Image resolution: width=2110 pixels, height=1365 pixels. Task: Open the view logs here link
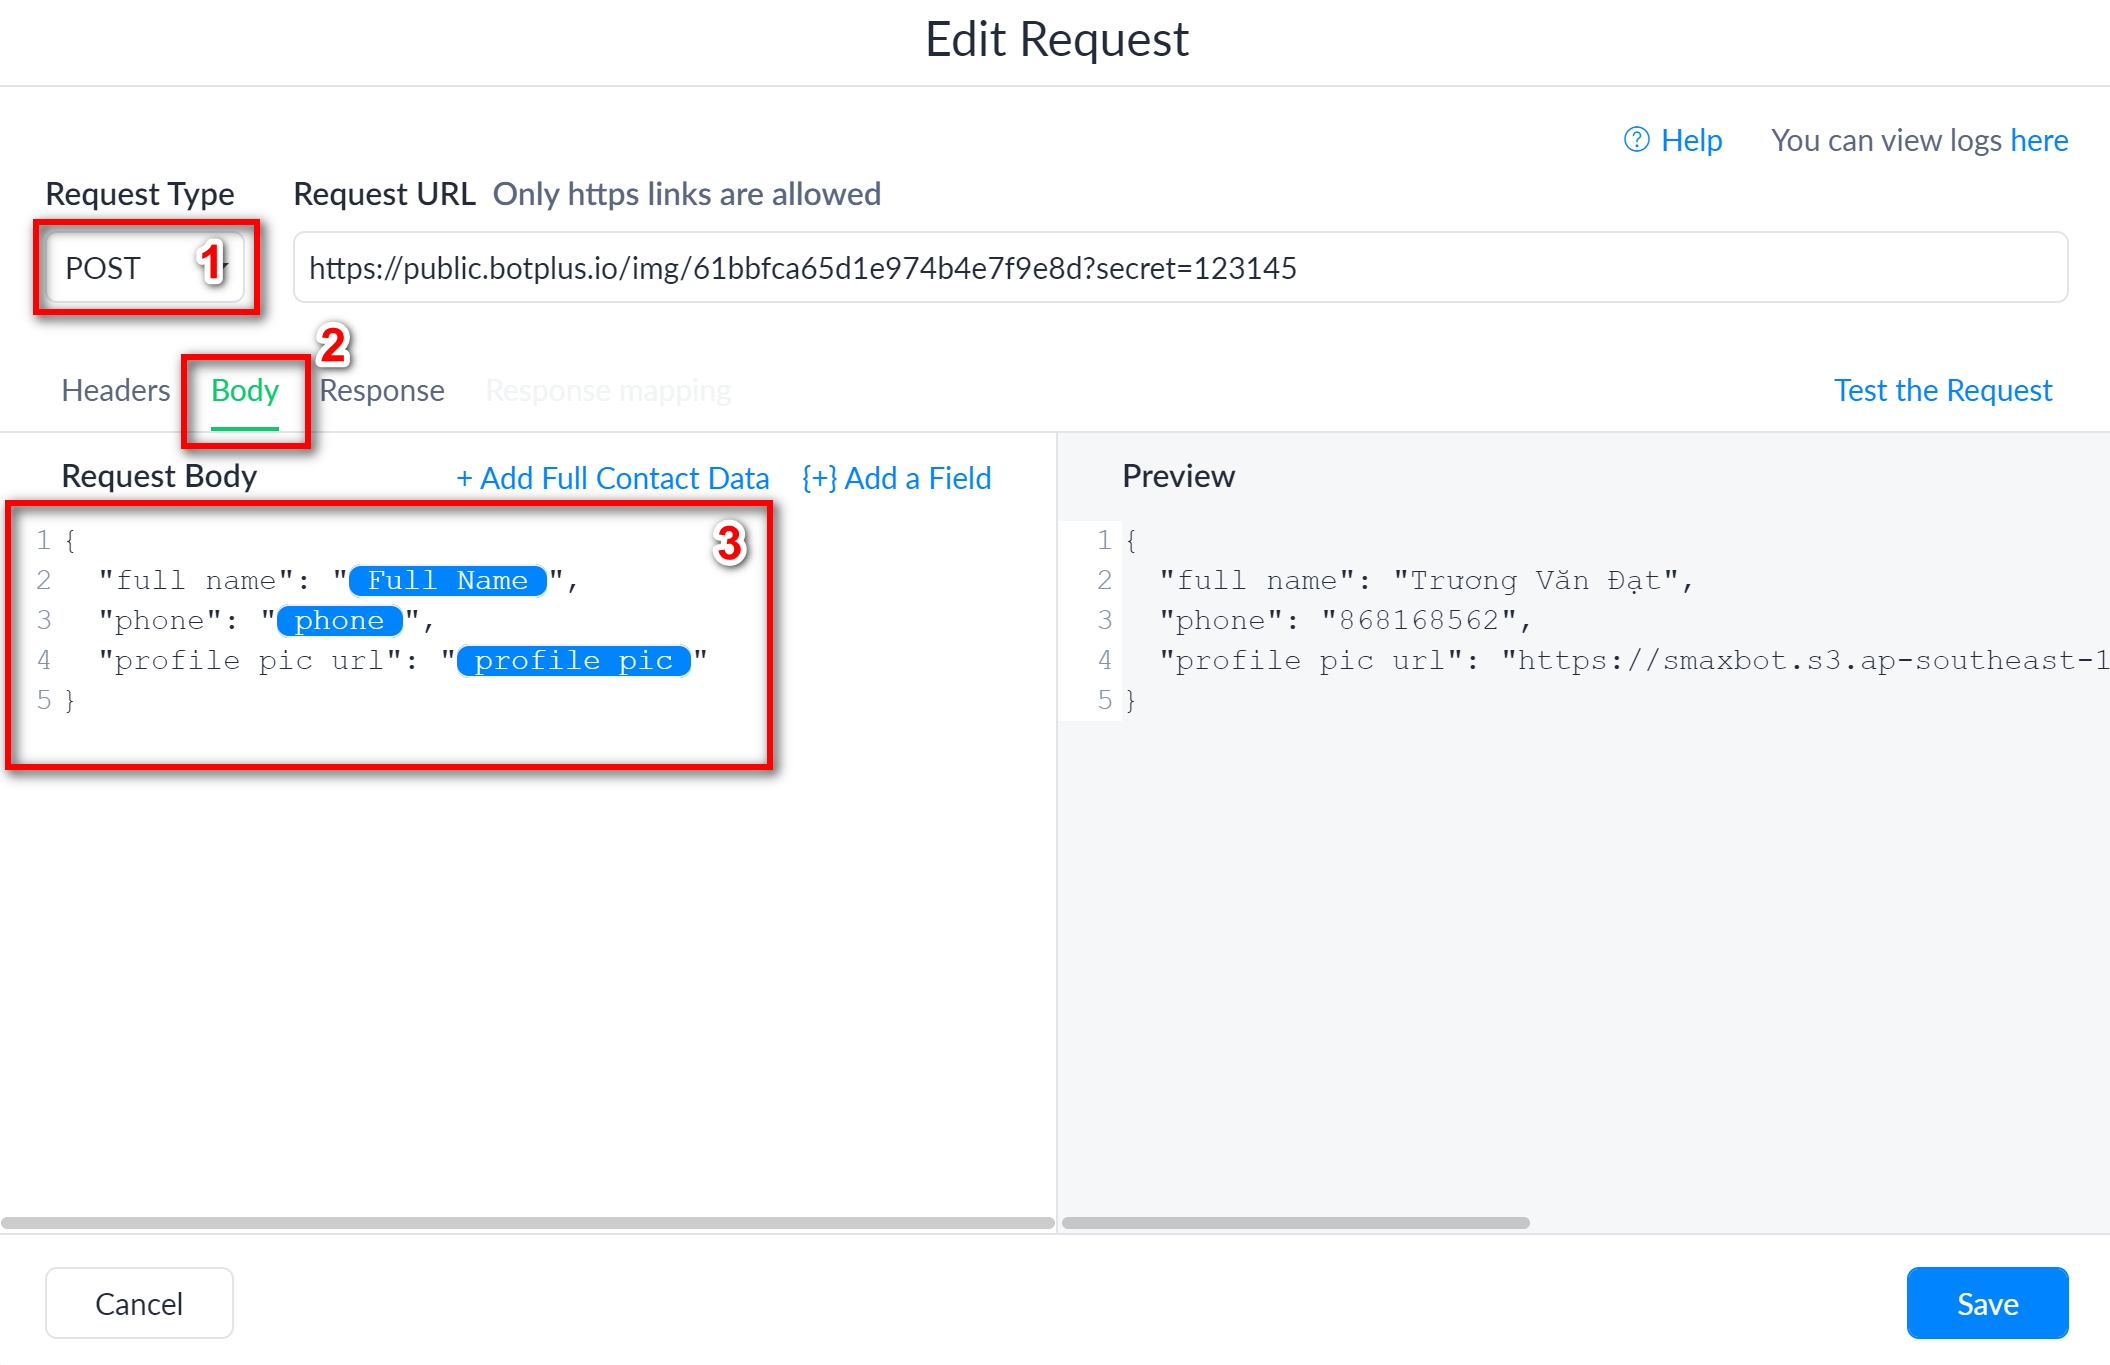[x=2038, y=140]
